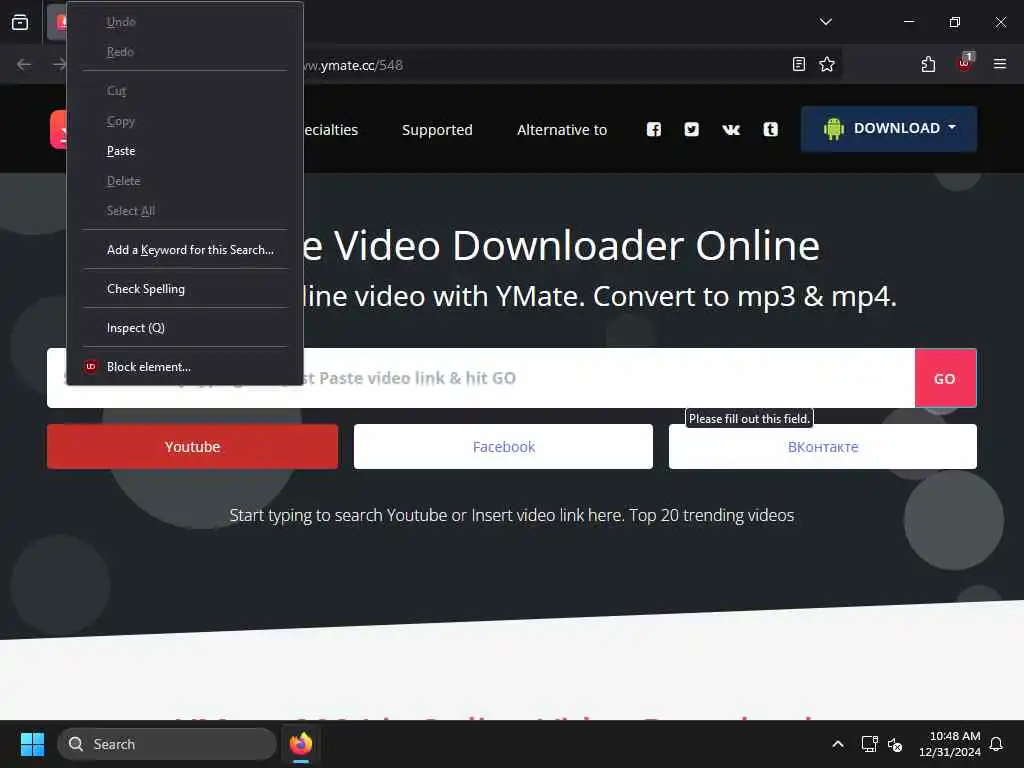The width and height of the screenshot is (1024, 768).
Task: Show hidden system tray icons
Action: [x=838, y=744]
